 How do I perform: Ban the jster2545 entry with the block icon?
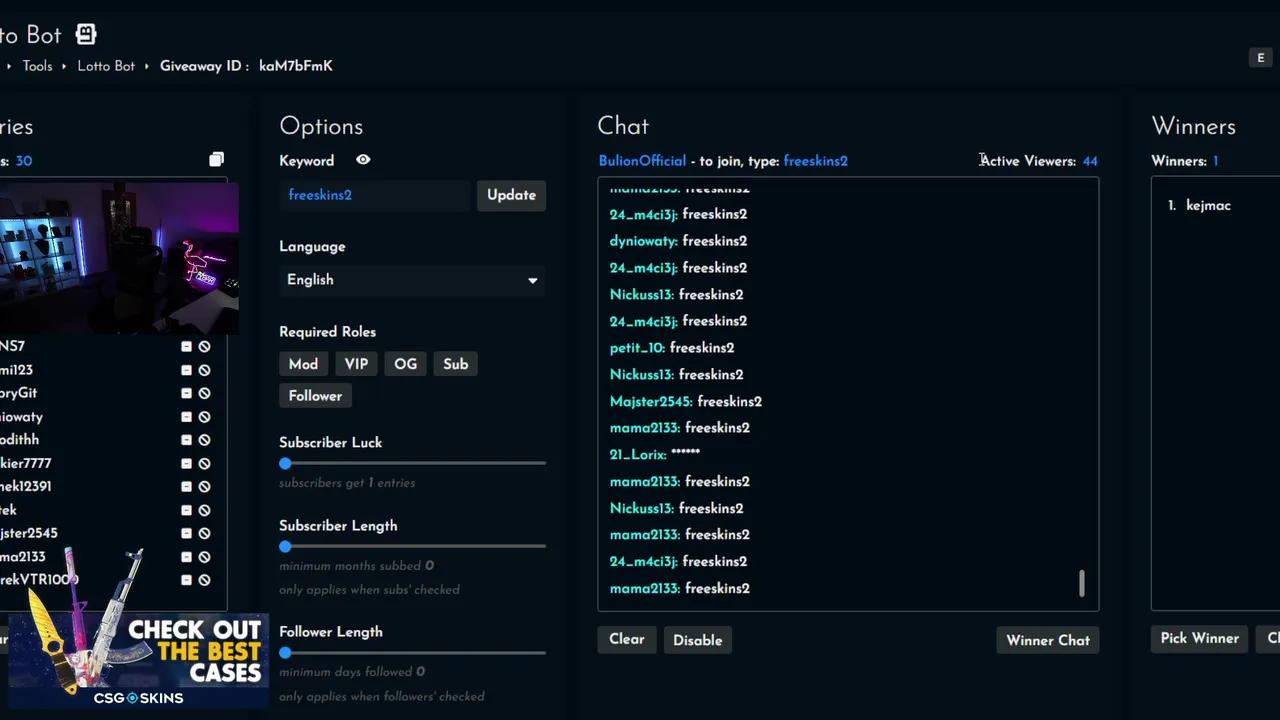tap(204, 533)
